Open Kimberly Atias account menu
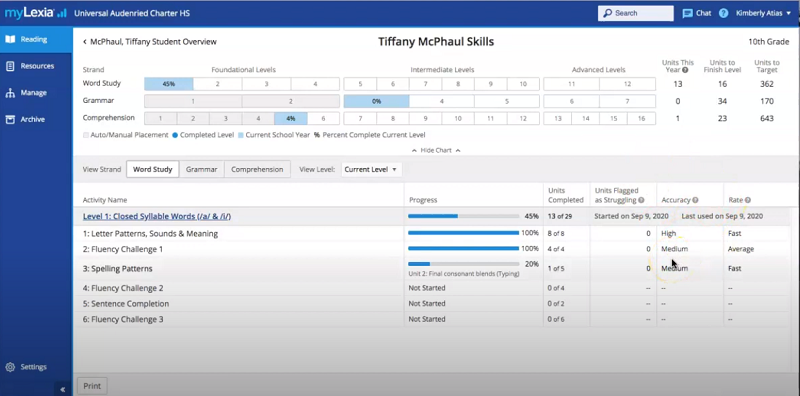Screen dimensions: 800x396 [763, 13]
